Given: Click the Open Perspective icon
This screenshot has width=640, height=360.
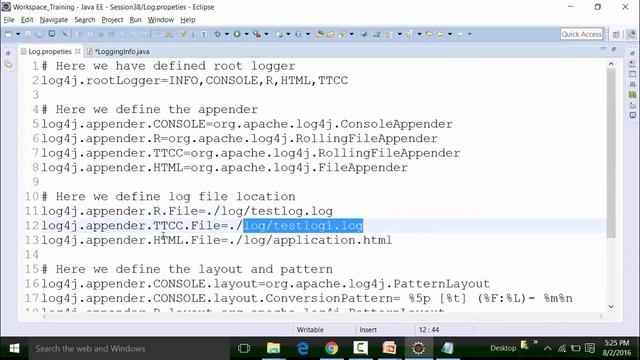Looking at the screenshot, I should [x=616, y=35].
